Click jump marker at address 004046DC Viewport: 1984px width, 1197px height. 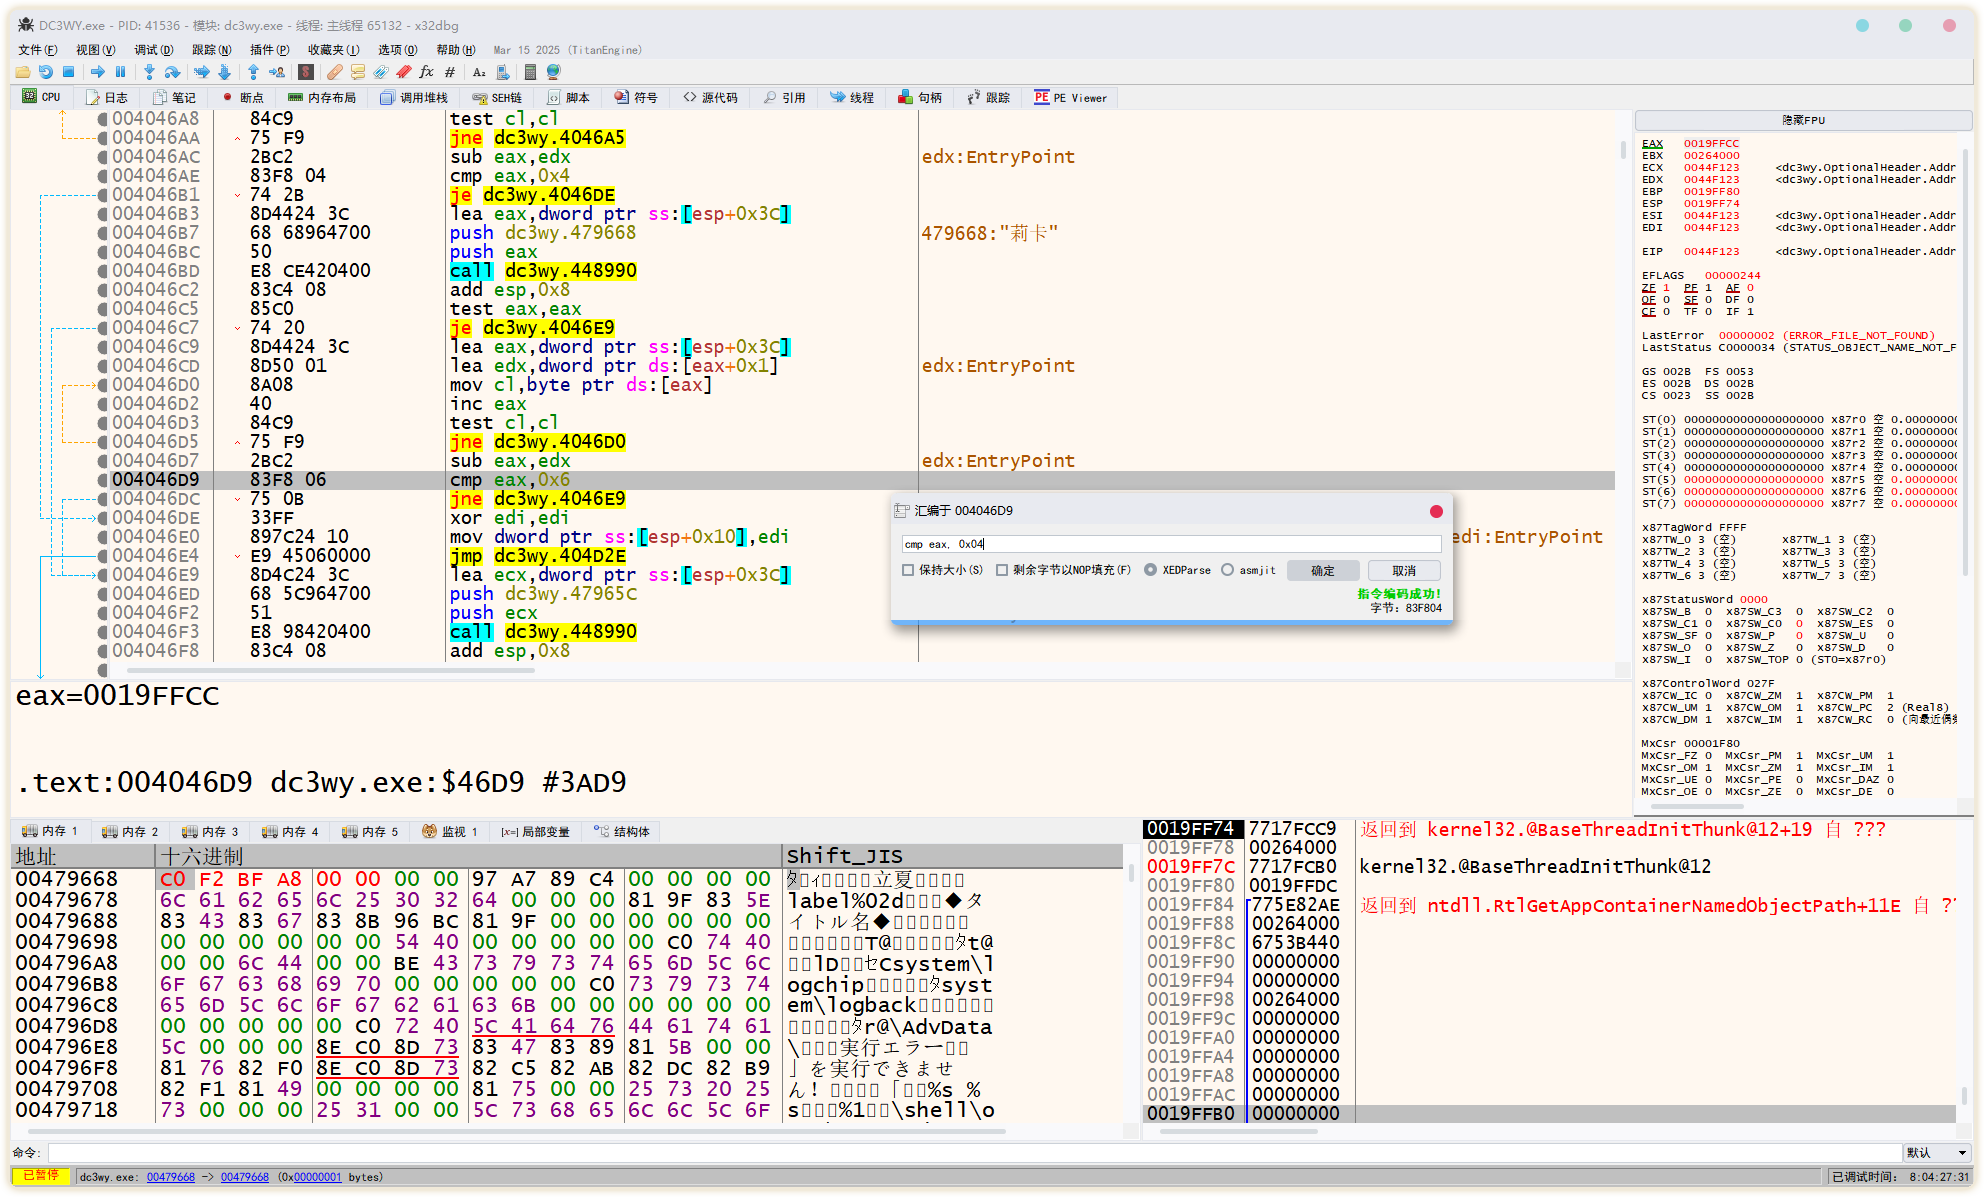point(238,499)
